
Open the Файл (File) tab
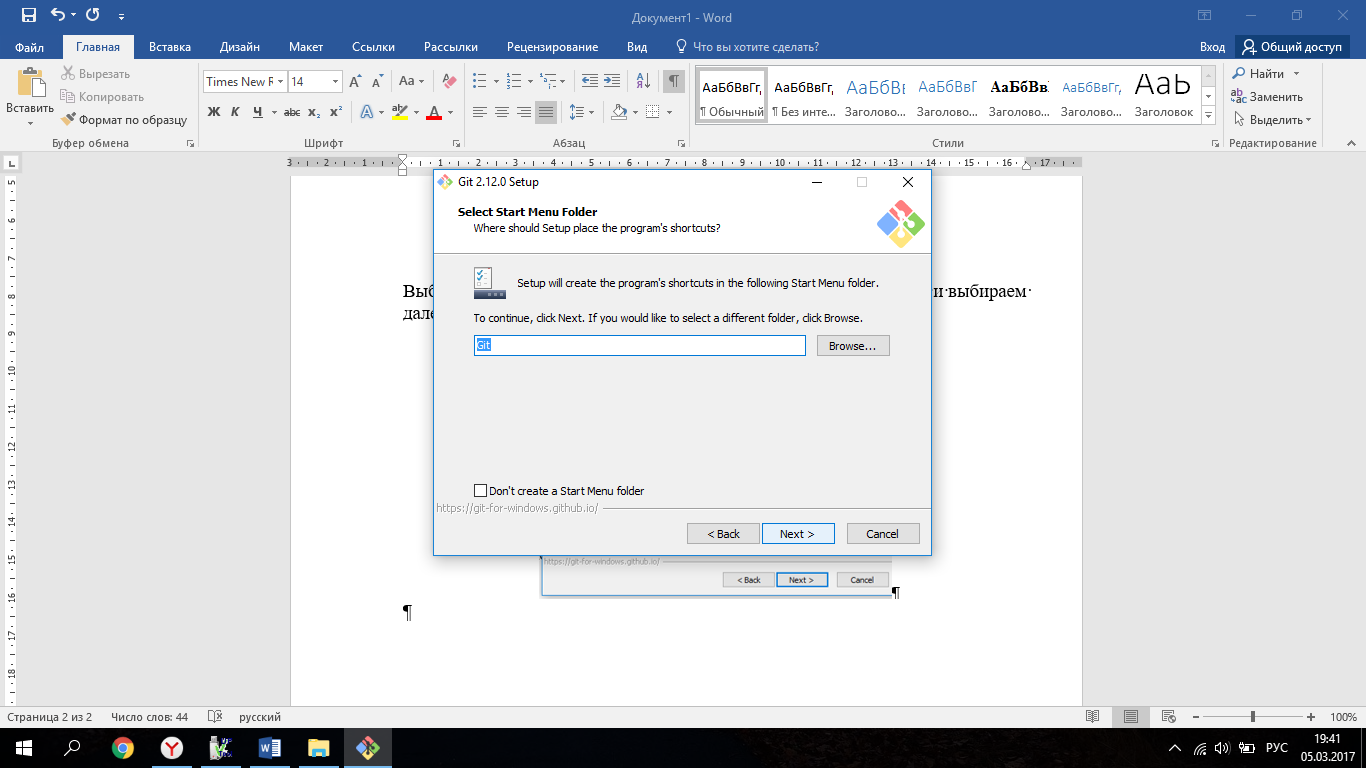tap(30, 47)
